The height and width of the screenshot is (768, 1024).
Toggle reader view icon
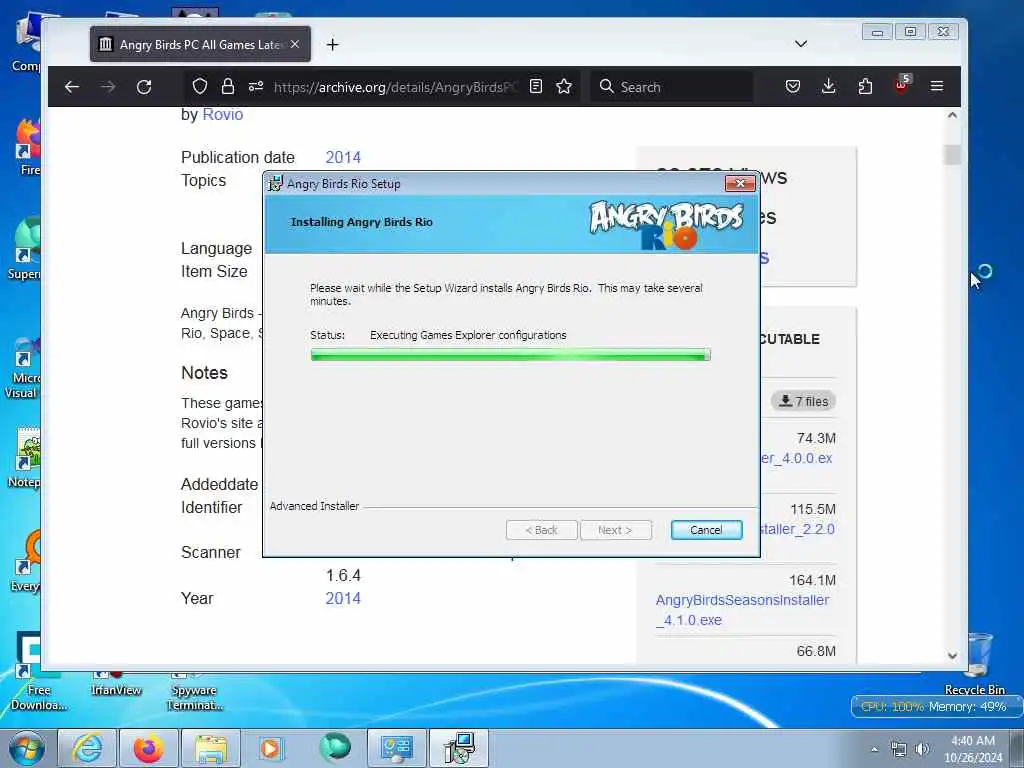coord(536,86)
